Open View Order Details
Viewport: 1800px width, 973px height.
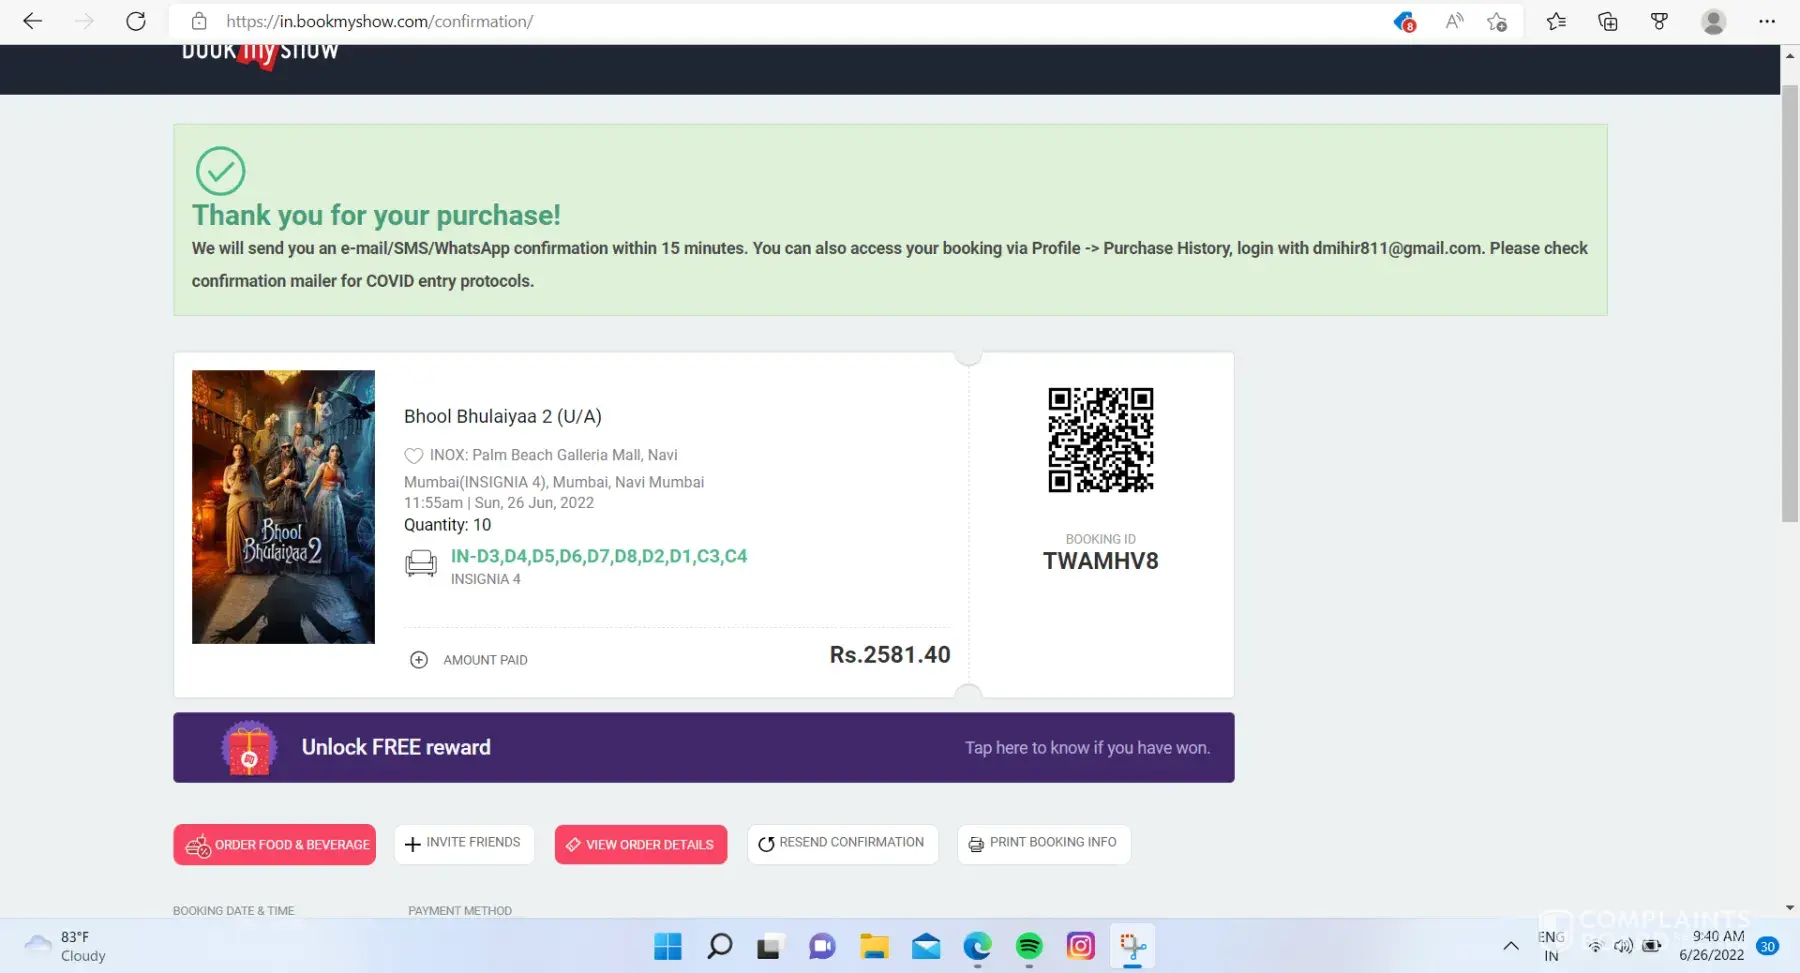[641, 845]
